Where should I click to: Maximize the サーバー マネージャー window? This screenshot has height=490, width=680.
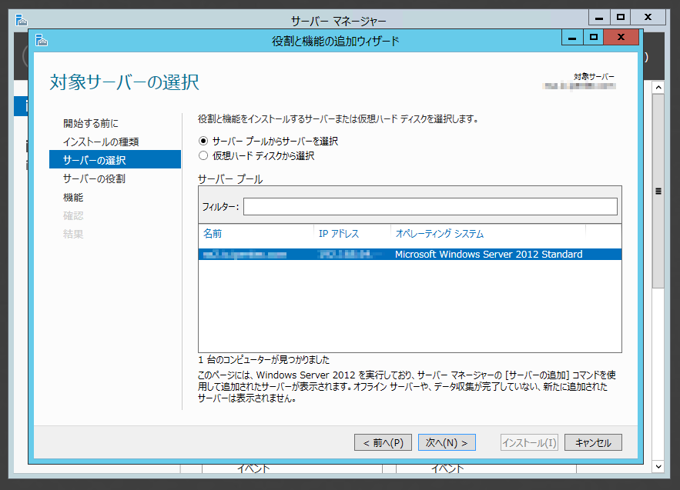[621, 17]
